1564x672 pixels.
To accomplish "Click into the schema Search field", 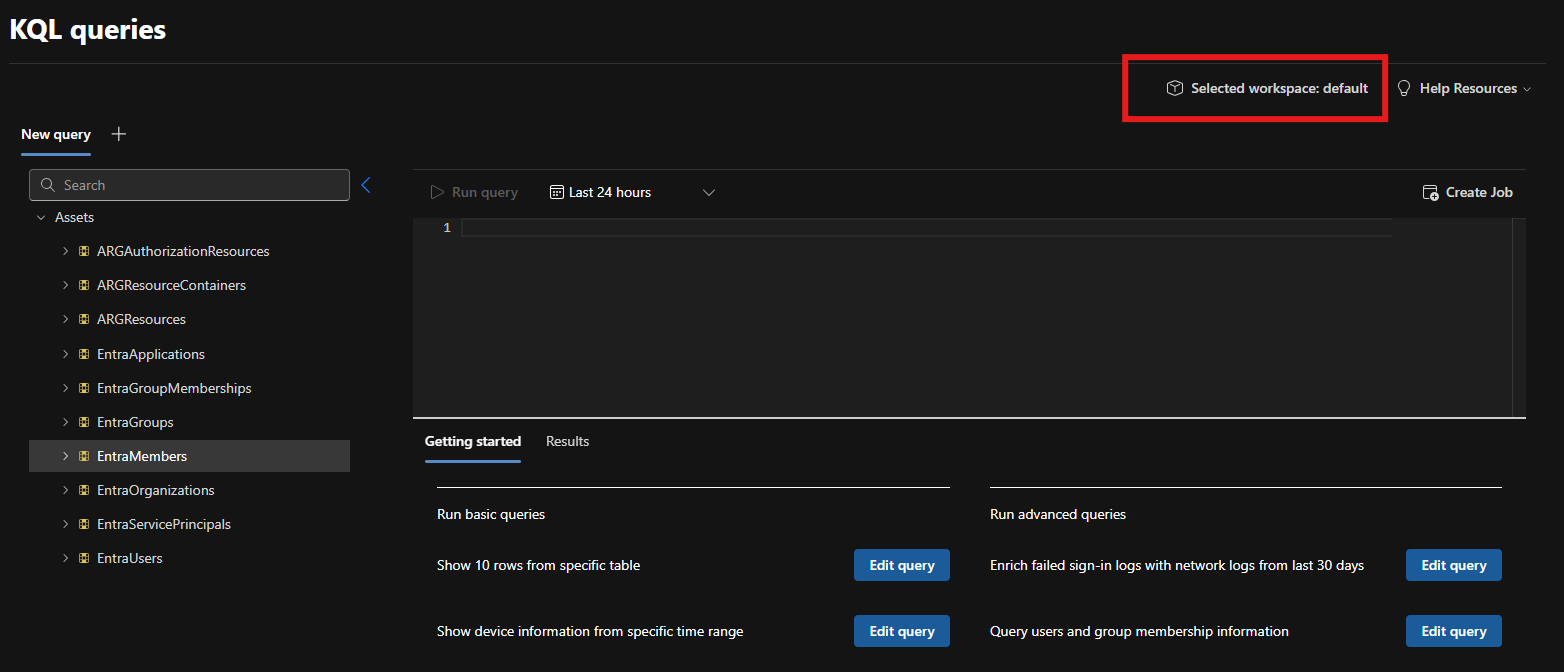I will pos(190,185).
